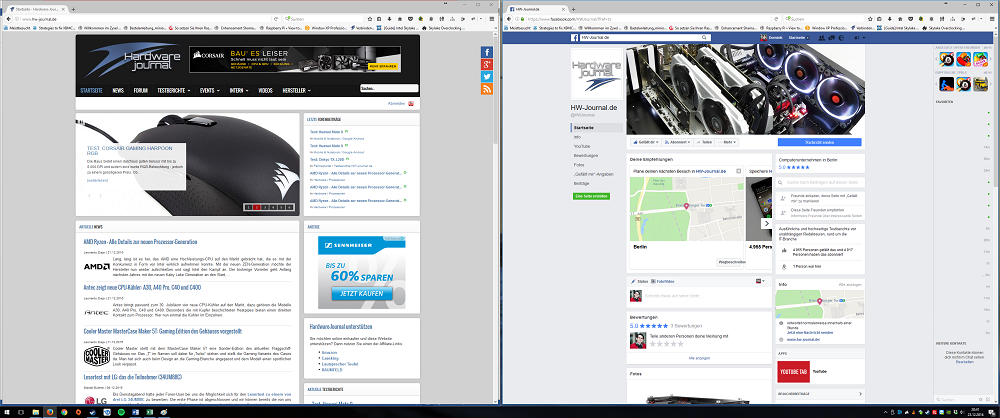Open the 'Gefällt dir' dropdown on Facebook page

(645, 142)
